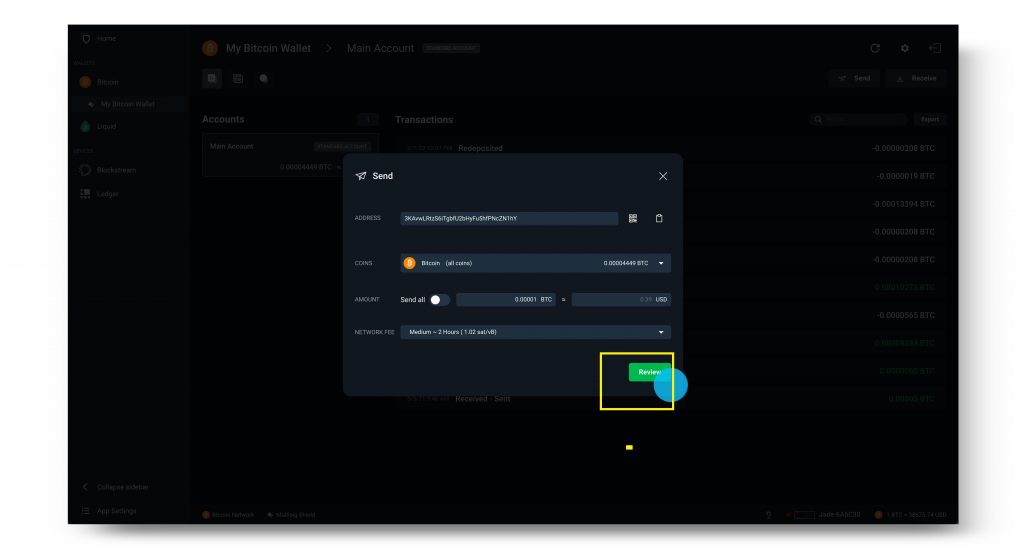Click the BTC amount field
This screenshot has width=1024, height=551.
[x=505, y=300]
